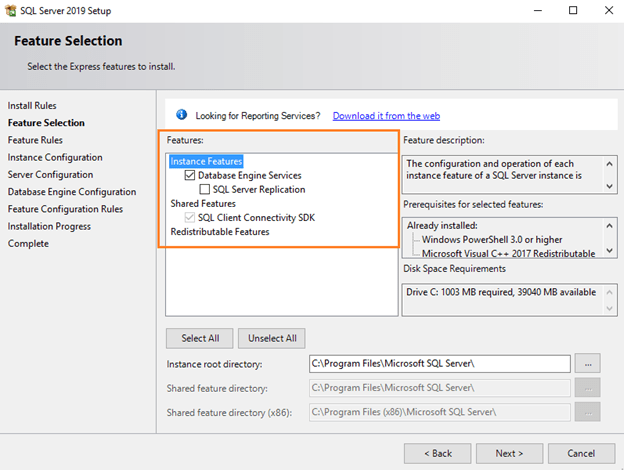Click Microsoft Visual C++ 2017 Redistributable entry
This screenshot has width=624, height=470.
point(508,253)
